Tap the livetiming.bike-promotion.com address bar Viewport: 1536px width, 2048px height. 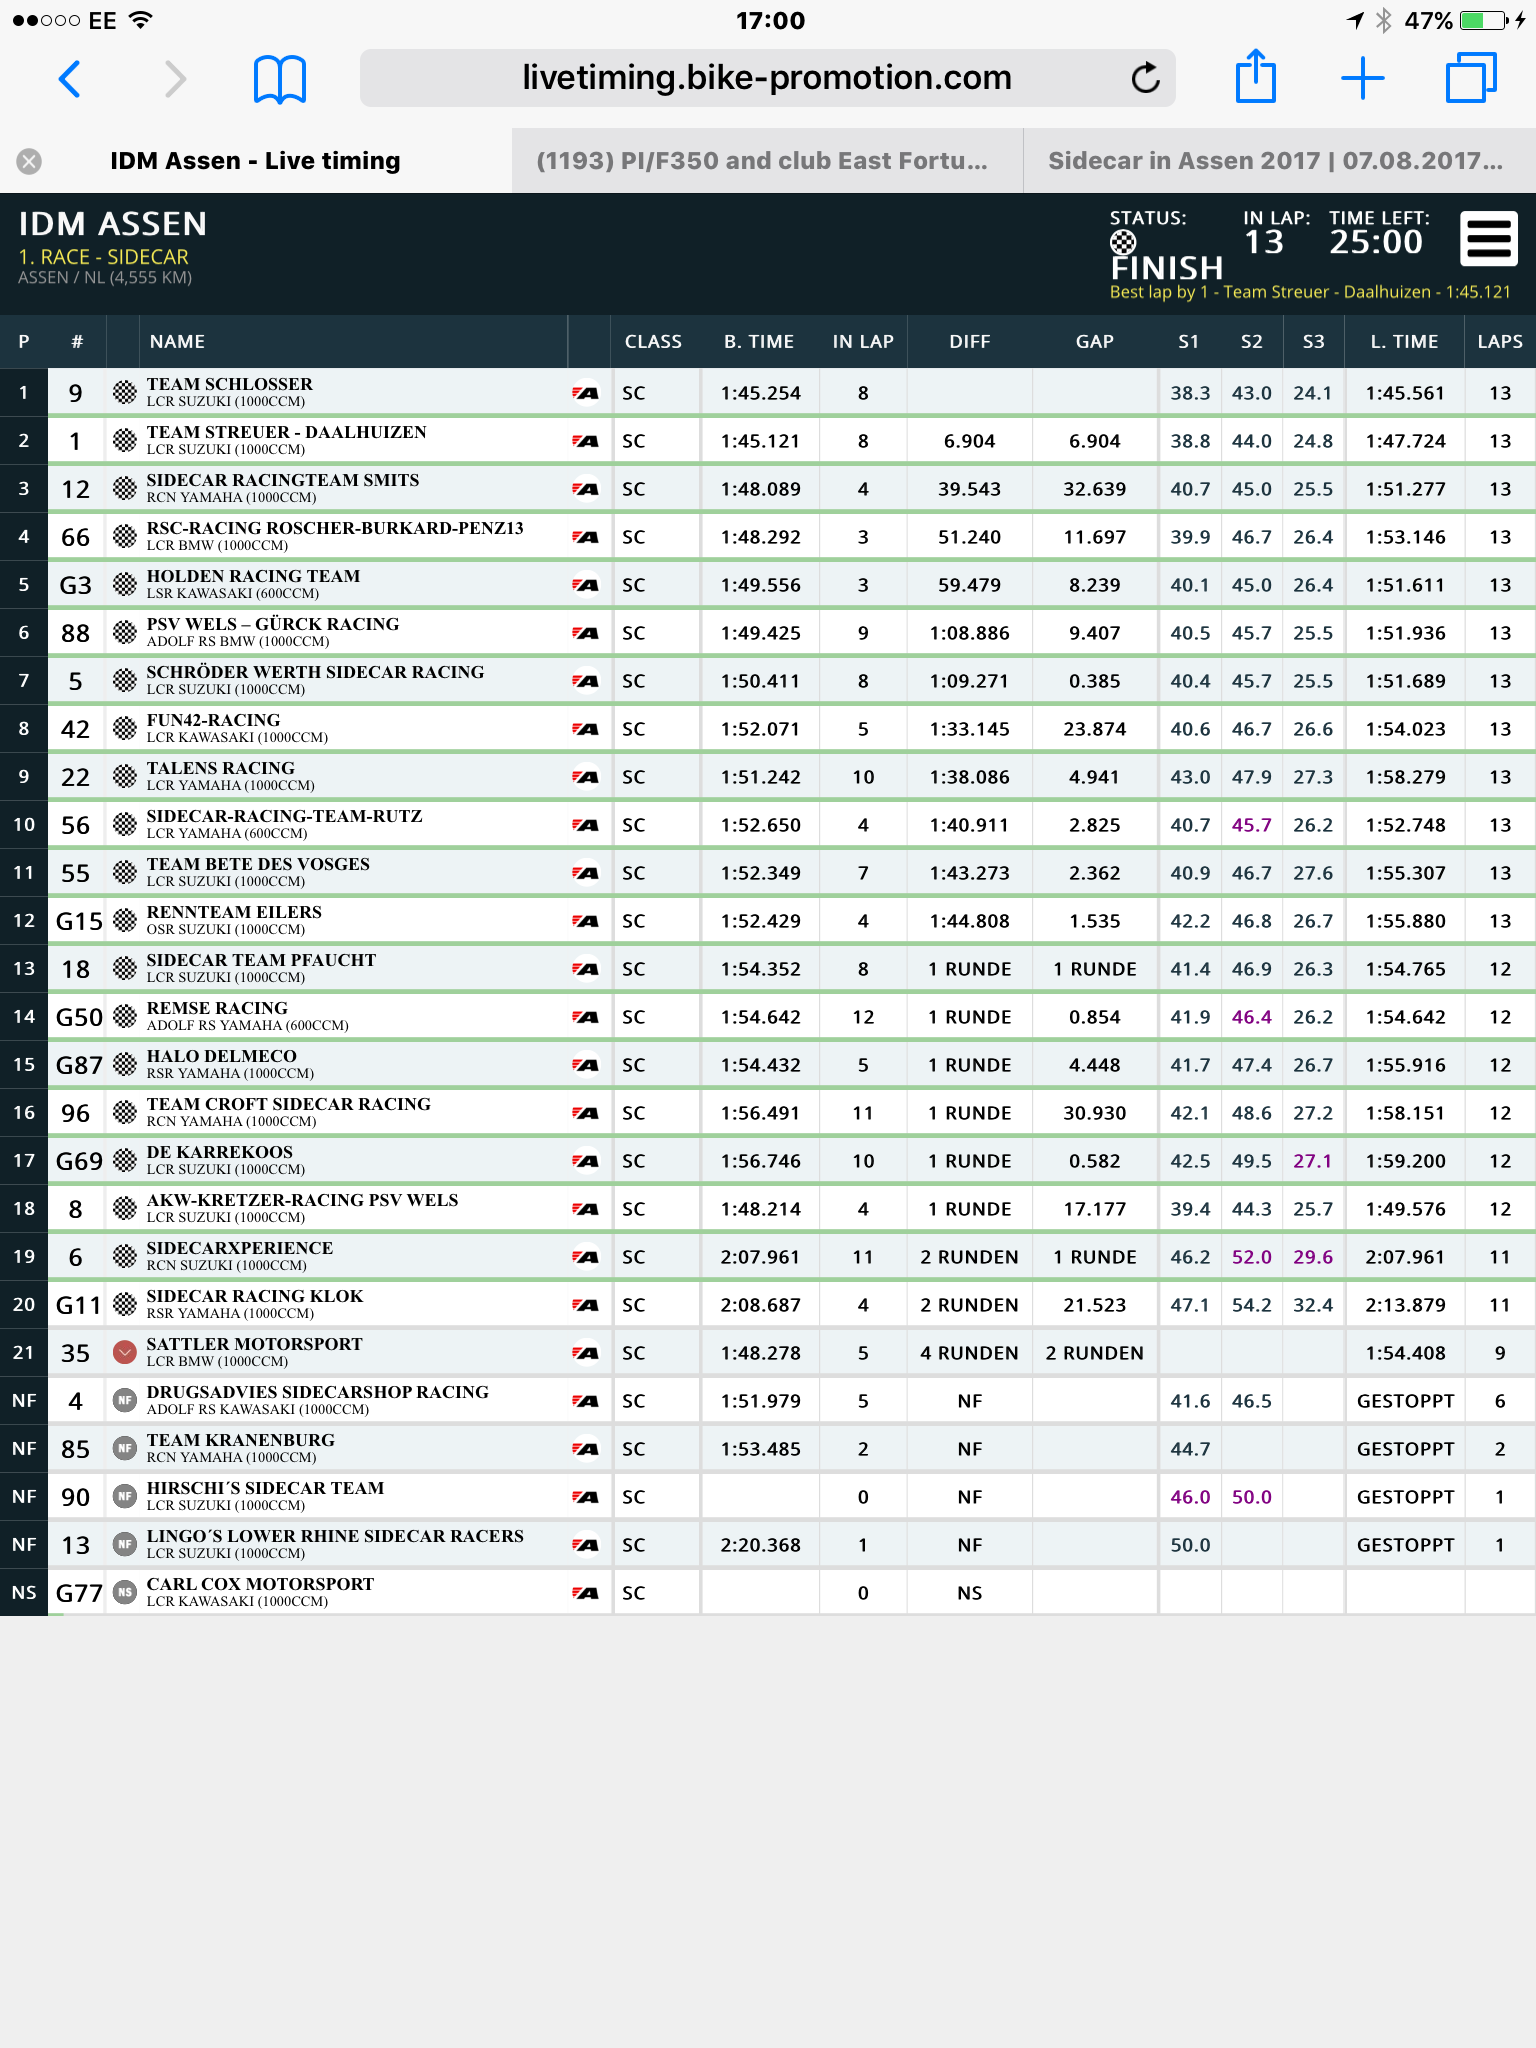click(x=767, y=78)
